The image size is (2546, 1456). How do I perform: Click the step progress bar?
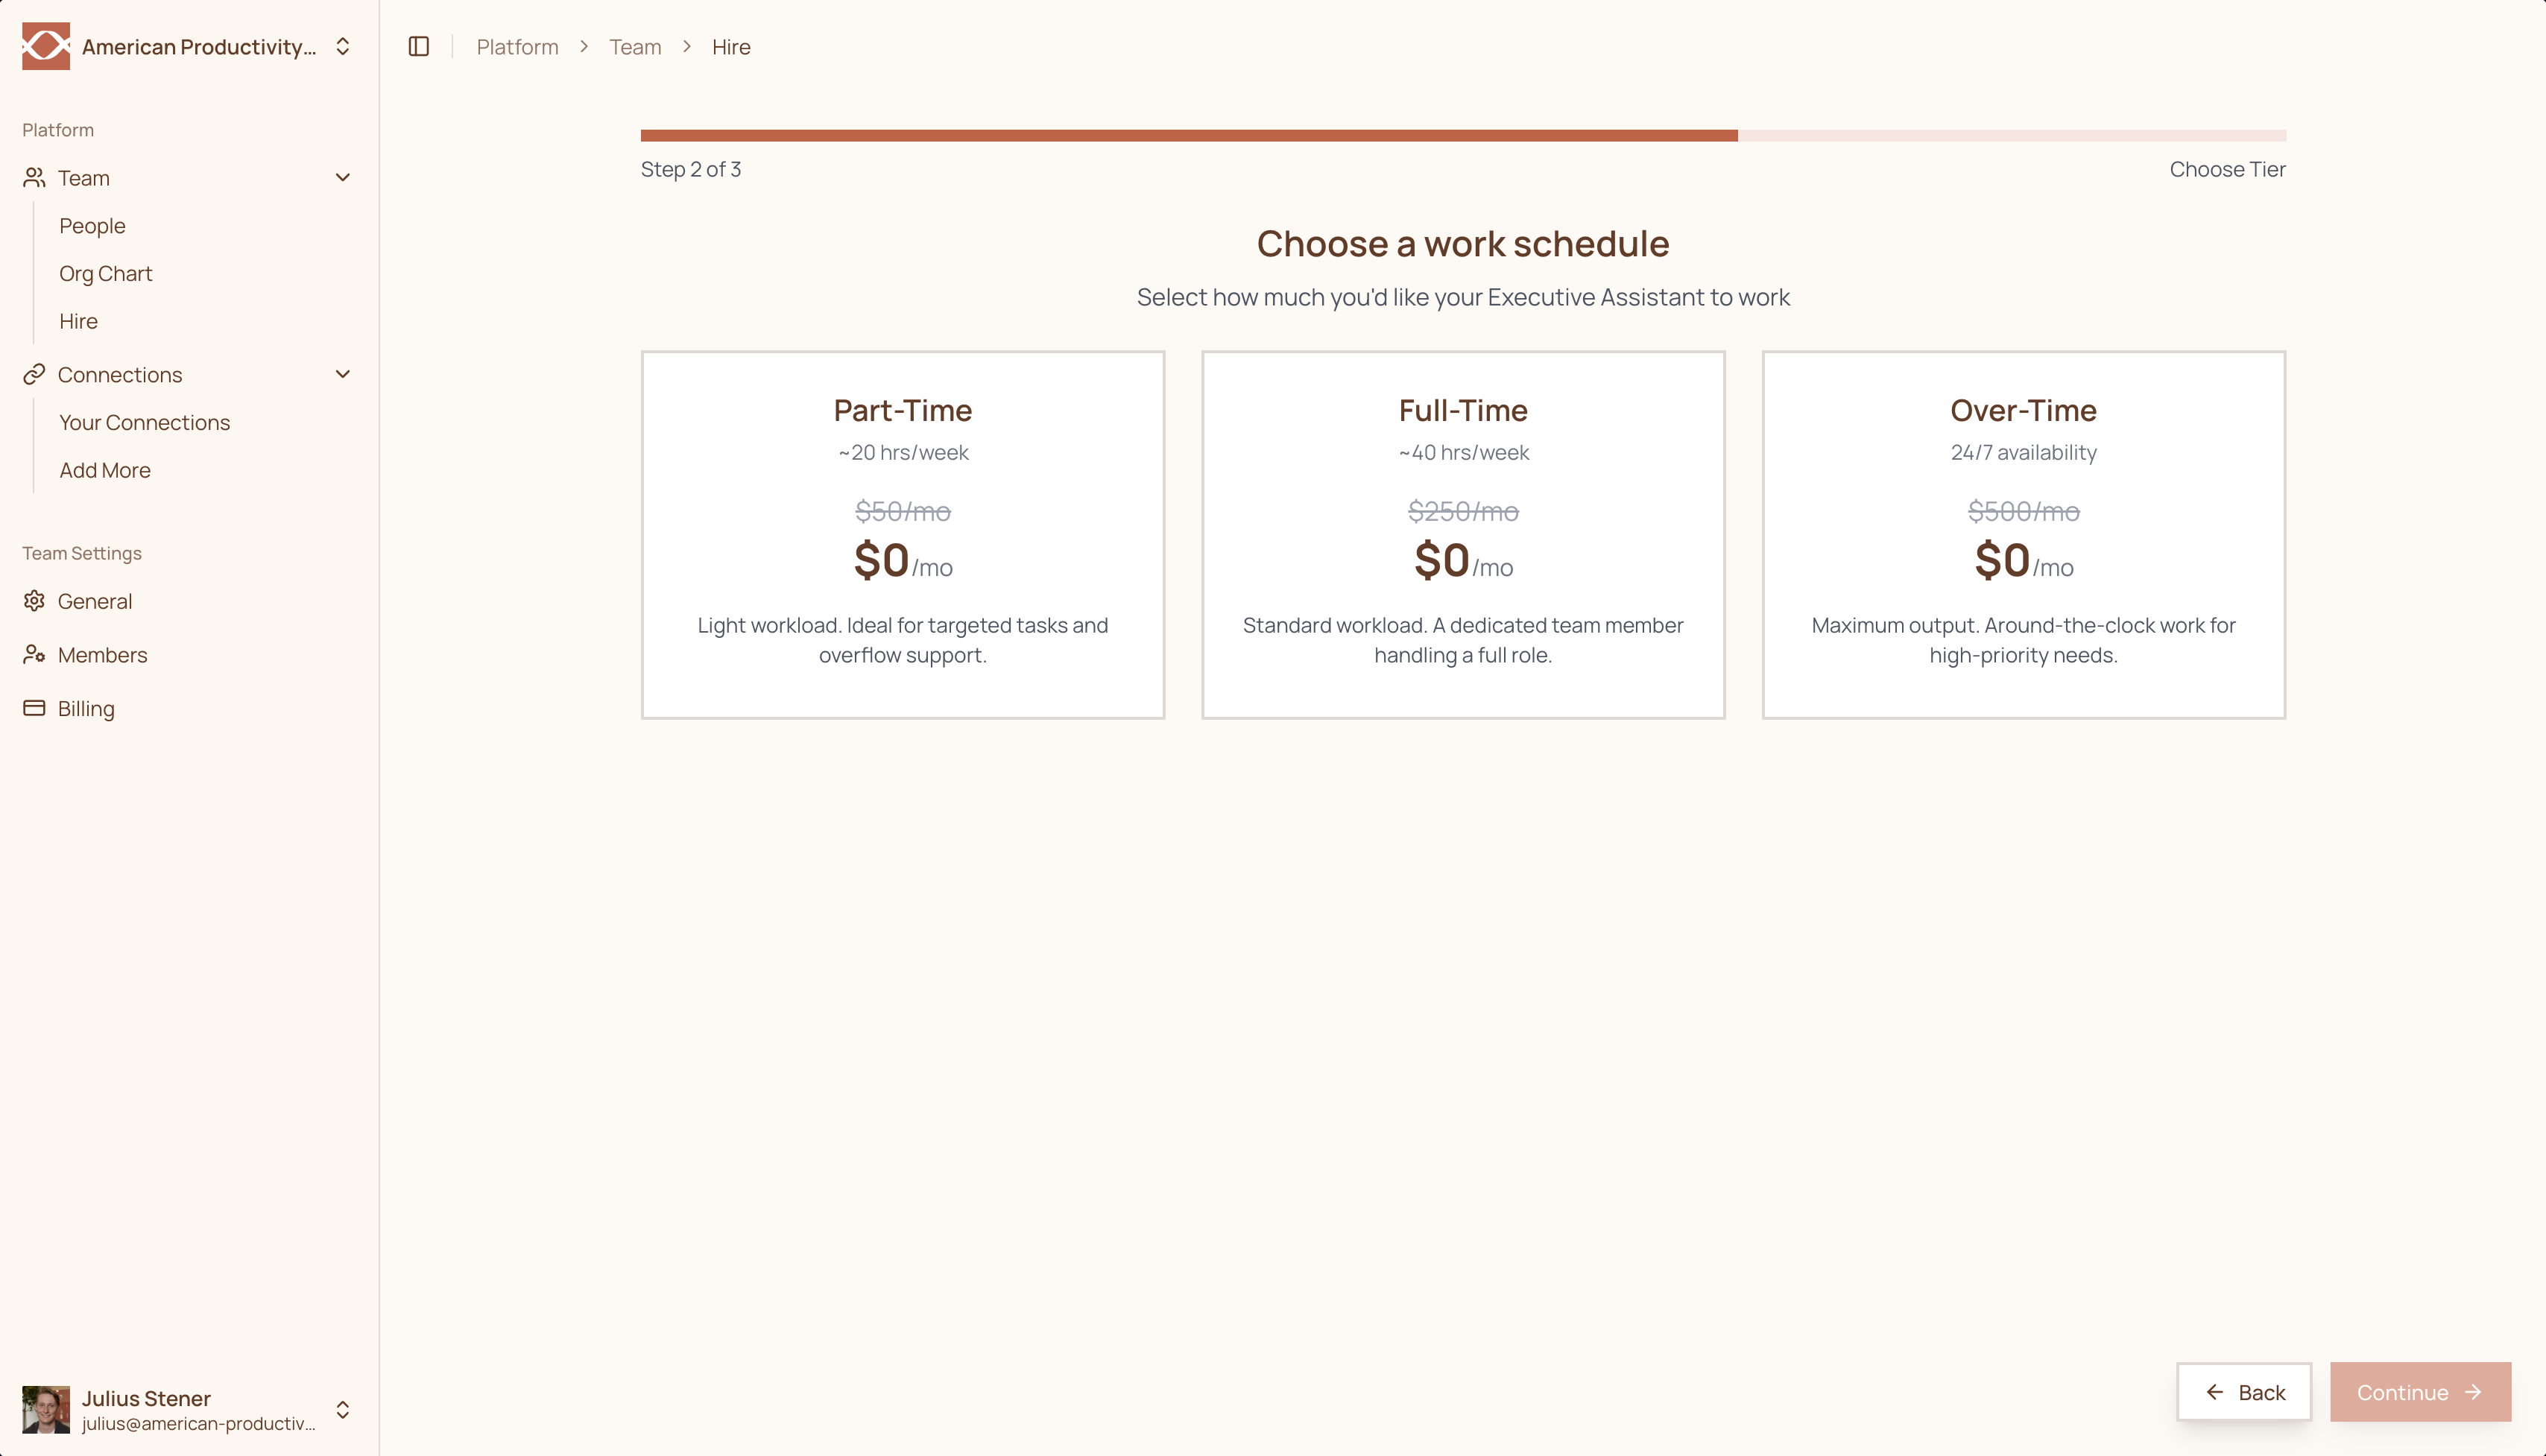[x=1462, y=135]
